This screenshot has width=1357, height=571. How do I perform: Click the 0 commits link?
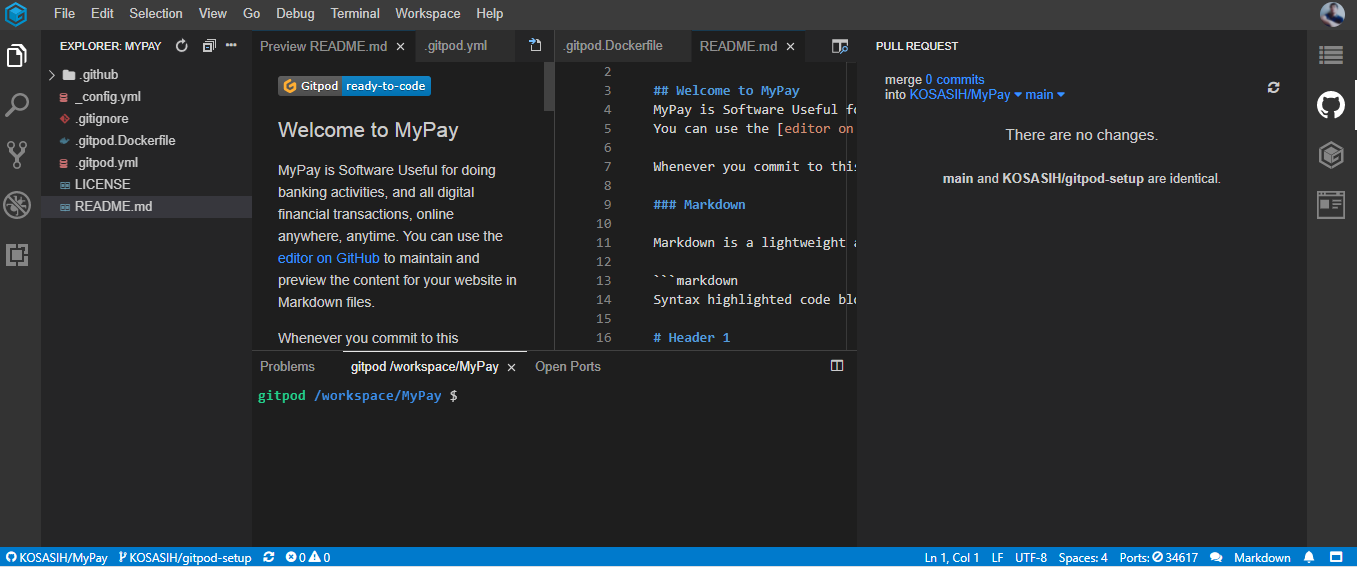tap(955, 80)
